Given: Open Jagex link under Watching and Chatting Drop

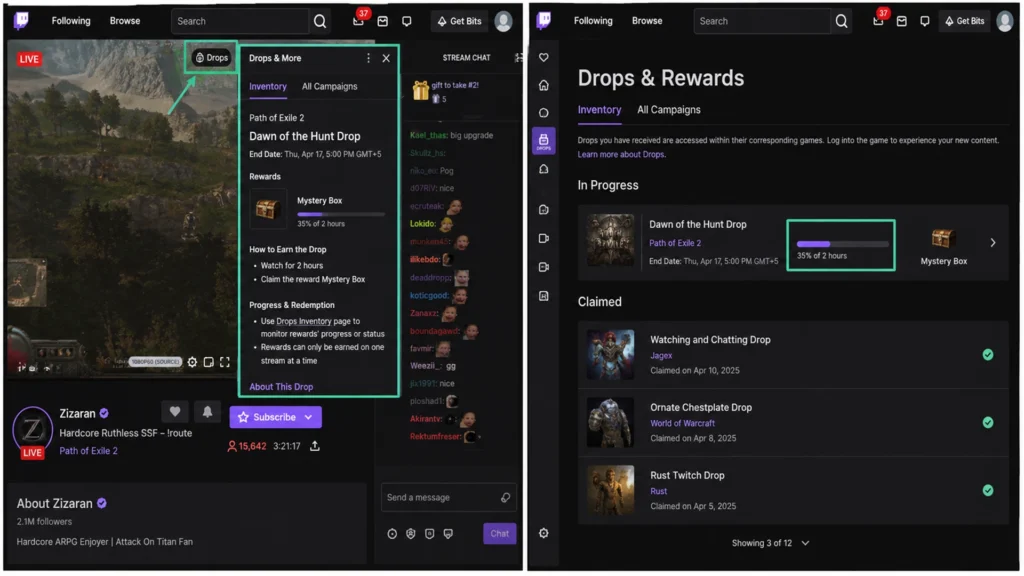Looking at the screenshot, I should (x=661, y=356).
